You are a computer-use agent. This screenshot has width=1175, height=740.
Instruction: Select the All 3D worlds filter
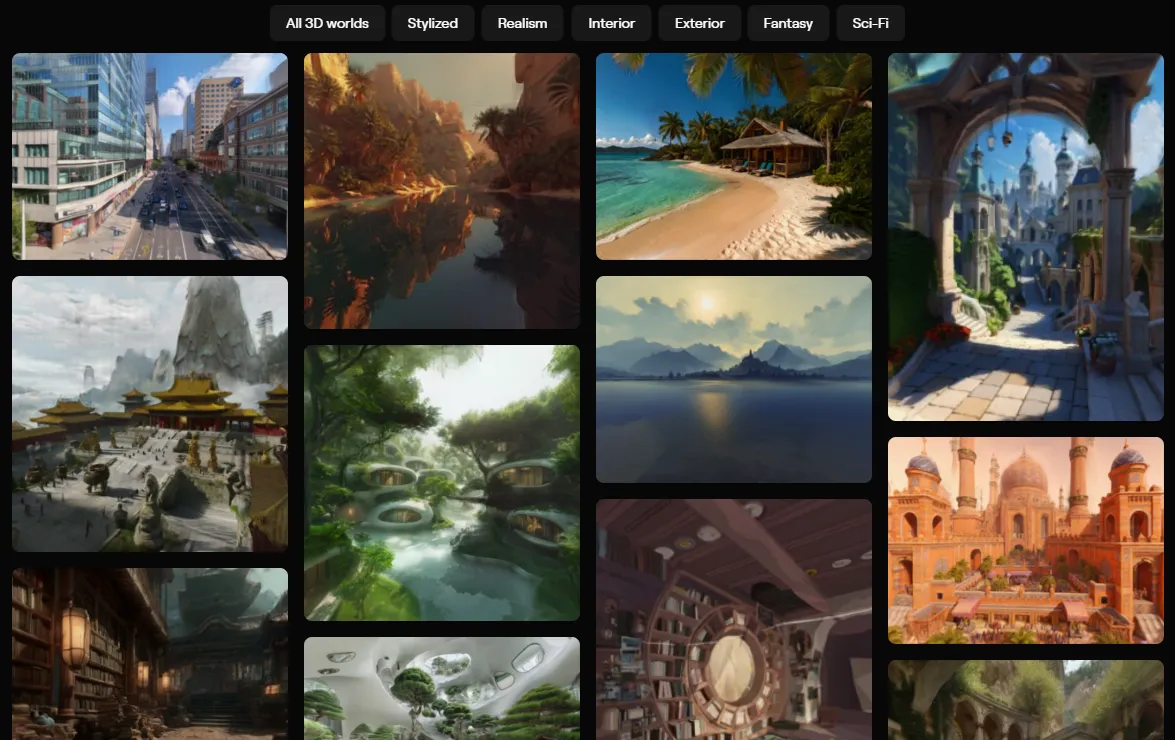point(327,23)
